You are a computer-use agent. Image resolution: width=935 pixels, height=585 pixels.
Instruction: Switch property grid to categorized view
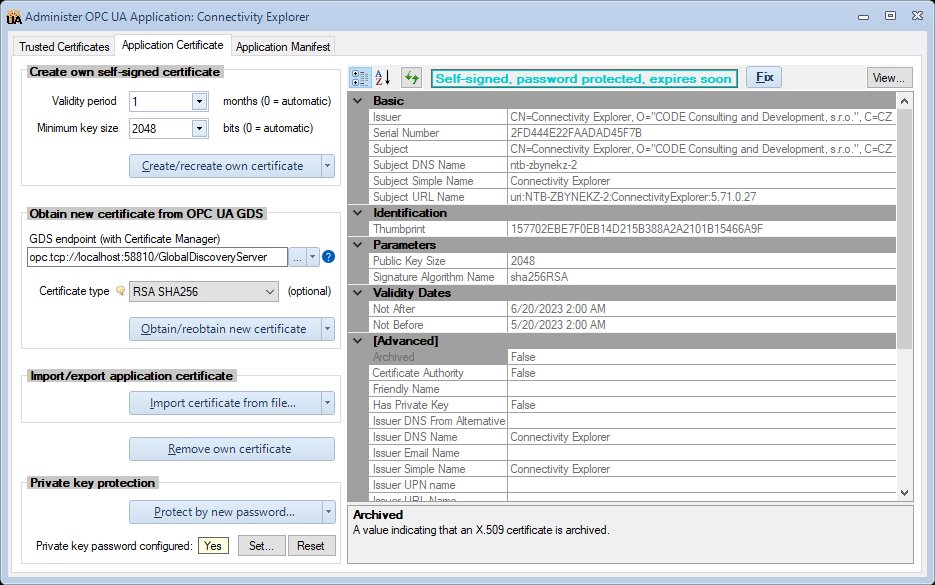(360, 78)
